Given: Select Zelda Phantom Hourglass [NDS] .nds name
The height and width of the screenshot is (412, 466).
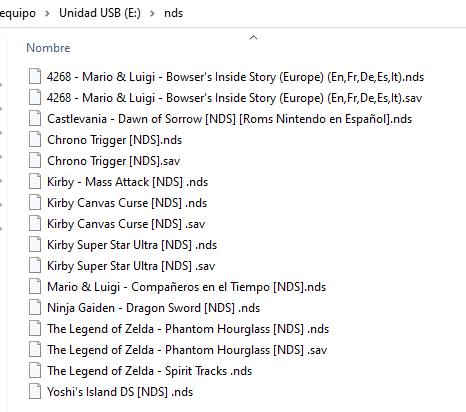Looking at the screenshot, I should coord(188,329).
